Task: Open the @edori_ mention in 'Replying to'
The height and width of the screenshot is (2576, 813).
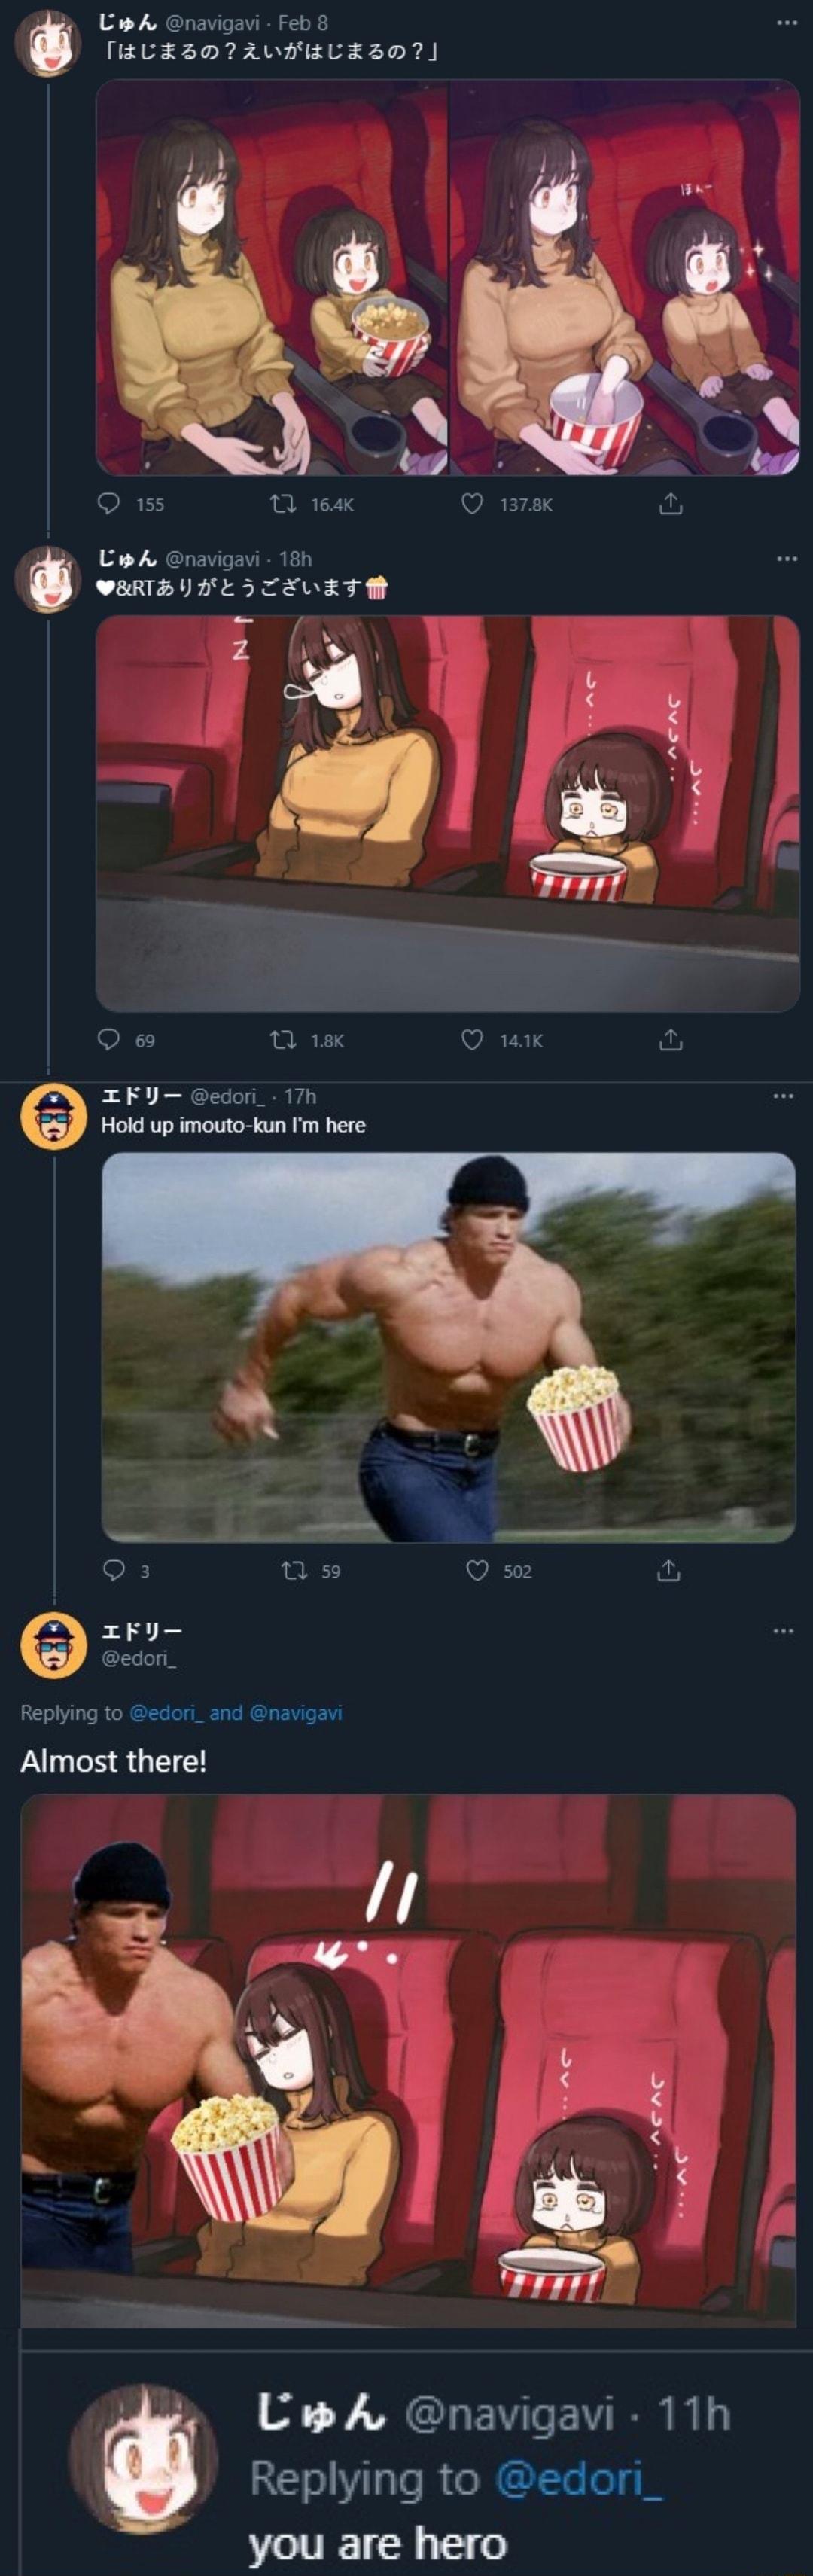Action: [167, 1713]
